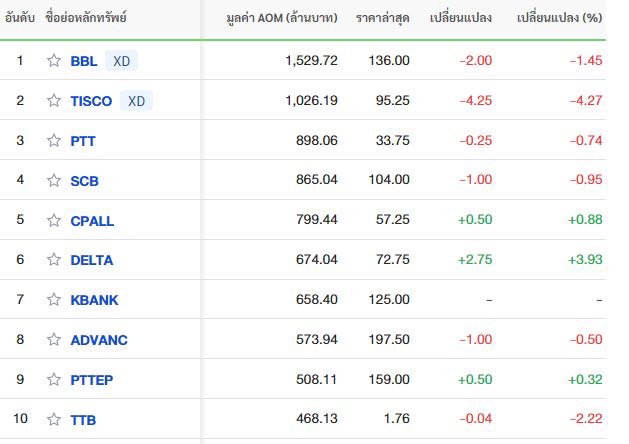This screenshot has height=444, width=629.
Task: Add SCB to favorites via star
Action: [54, 180]
